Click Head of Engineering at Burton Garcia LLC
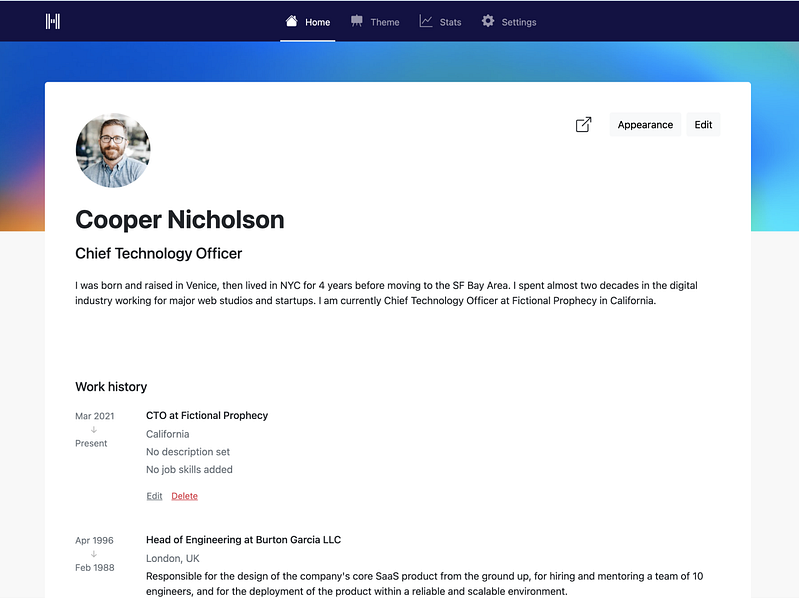799x600 pixels. click(x=244, y=540)
